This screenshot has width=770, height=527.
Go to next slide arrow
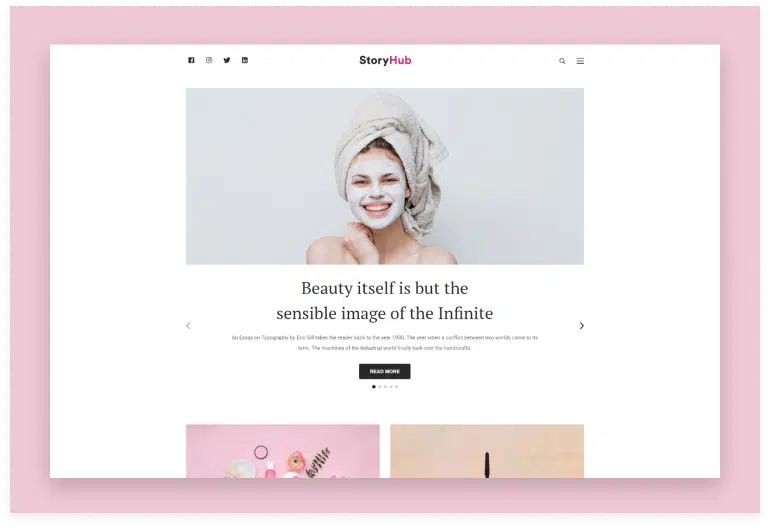click(x=581, y=326)
